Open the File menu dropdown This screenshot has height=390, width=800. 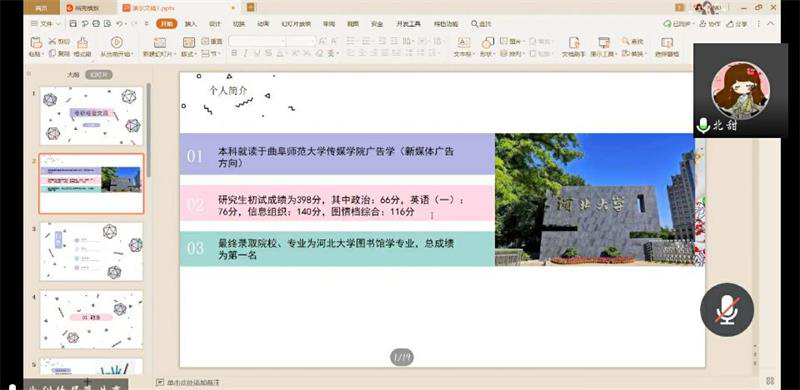pos(46,23)
